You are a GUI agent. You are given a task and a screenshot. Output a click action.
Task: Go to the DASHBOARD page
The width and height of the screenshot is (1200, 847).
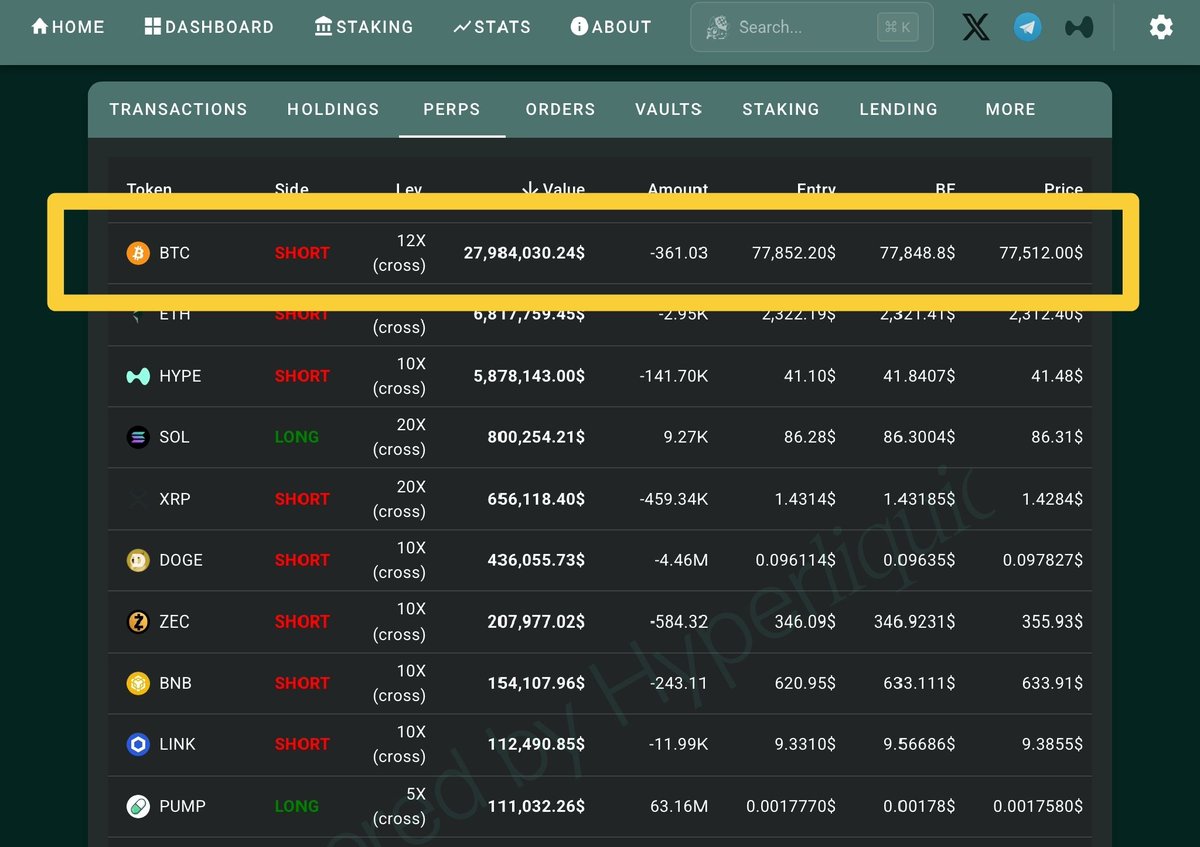click(x=209, y=27)
